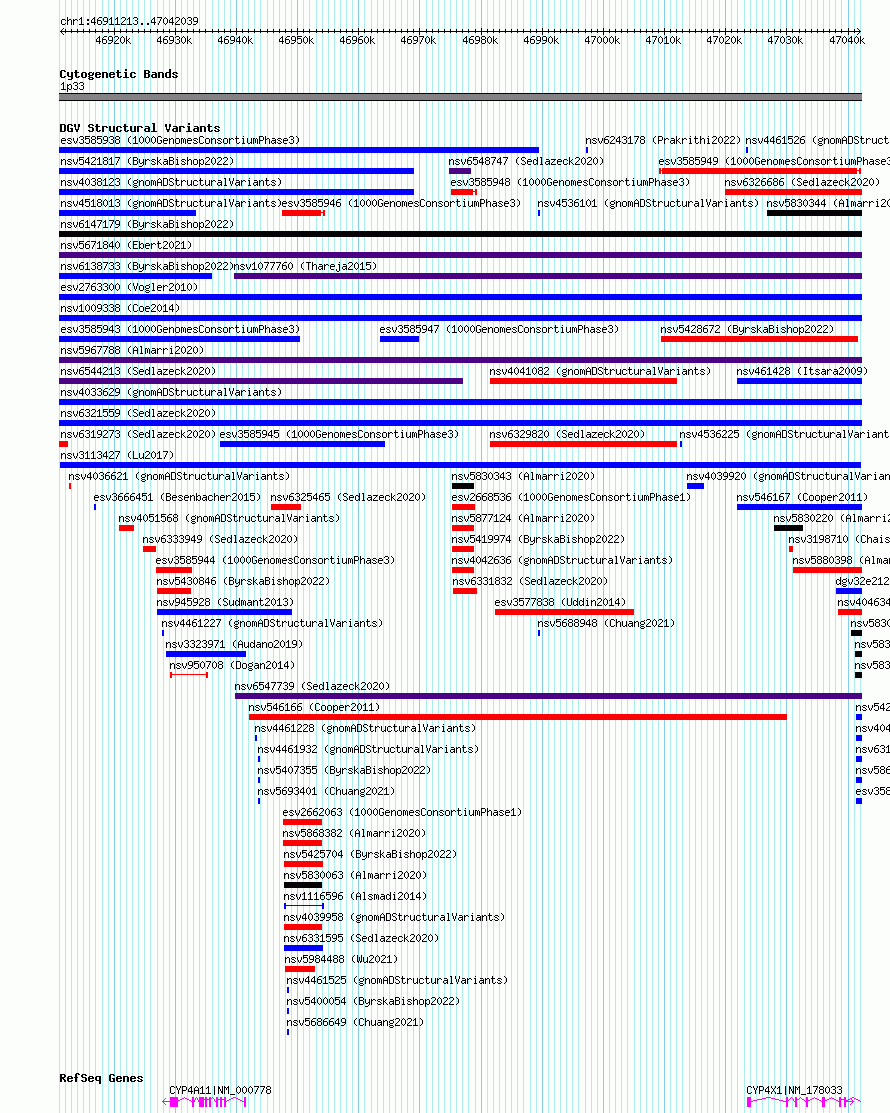Open nsv1009338 (Coe2014) label

(x=120, y=308)
